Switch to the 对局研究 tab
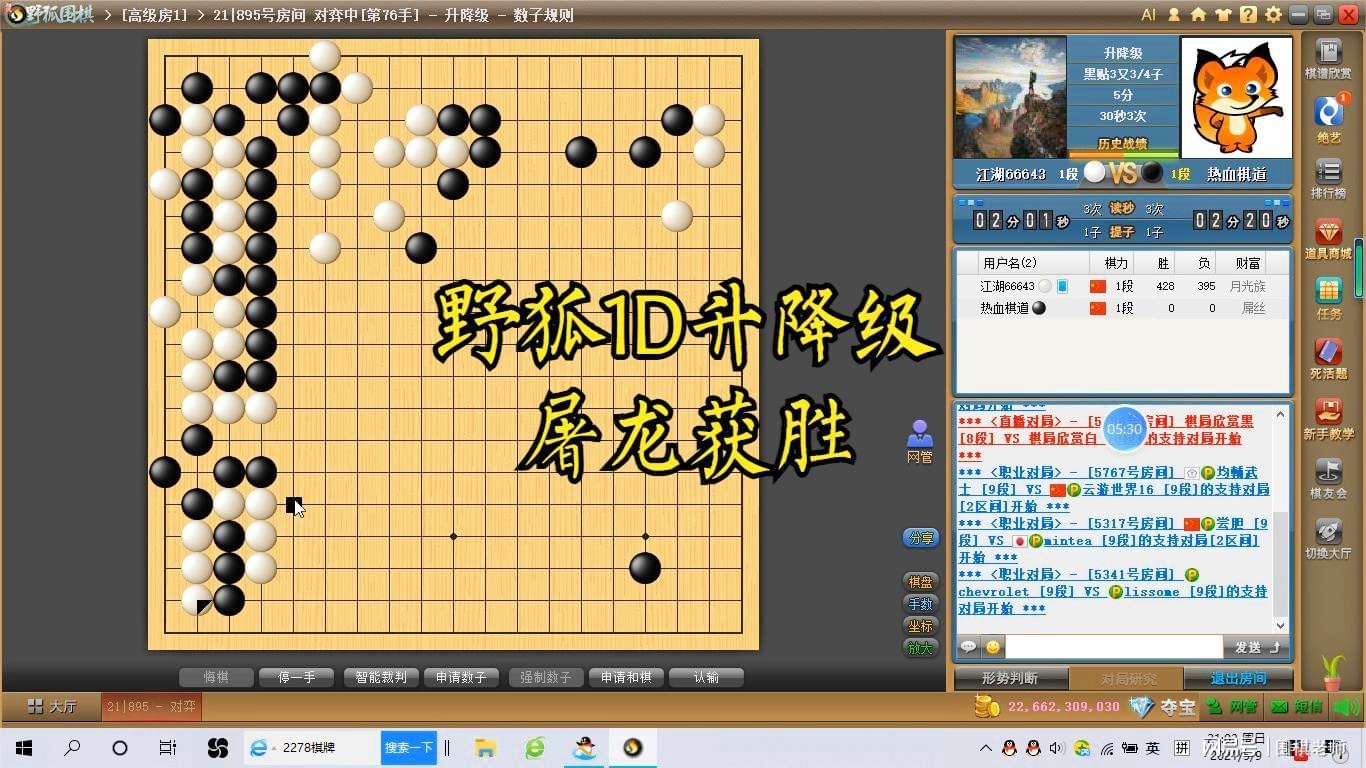 click(x=1128, y=679)
